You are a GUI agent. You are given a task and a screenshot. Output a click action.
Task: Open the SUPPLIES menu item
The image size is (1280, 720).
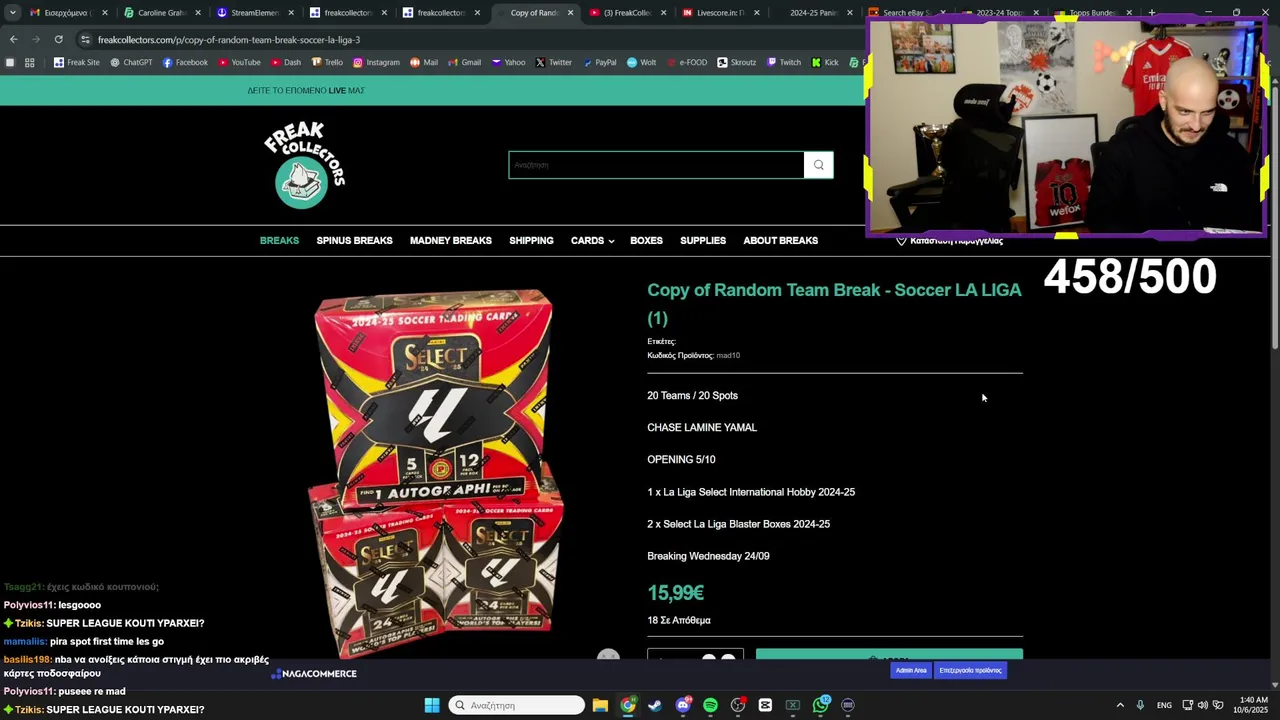pyautogui.click(x=703, y=240)
